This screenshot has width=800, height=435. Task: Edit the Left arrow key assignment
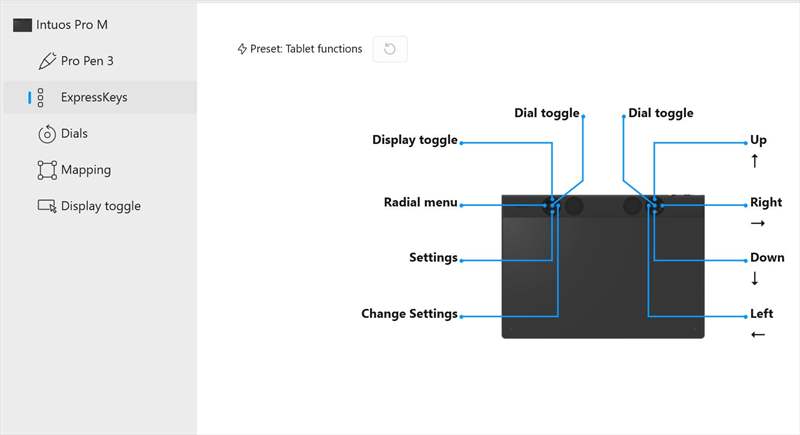(x=761, y=314)
